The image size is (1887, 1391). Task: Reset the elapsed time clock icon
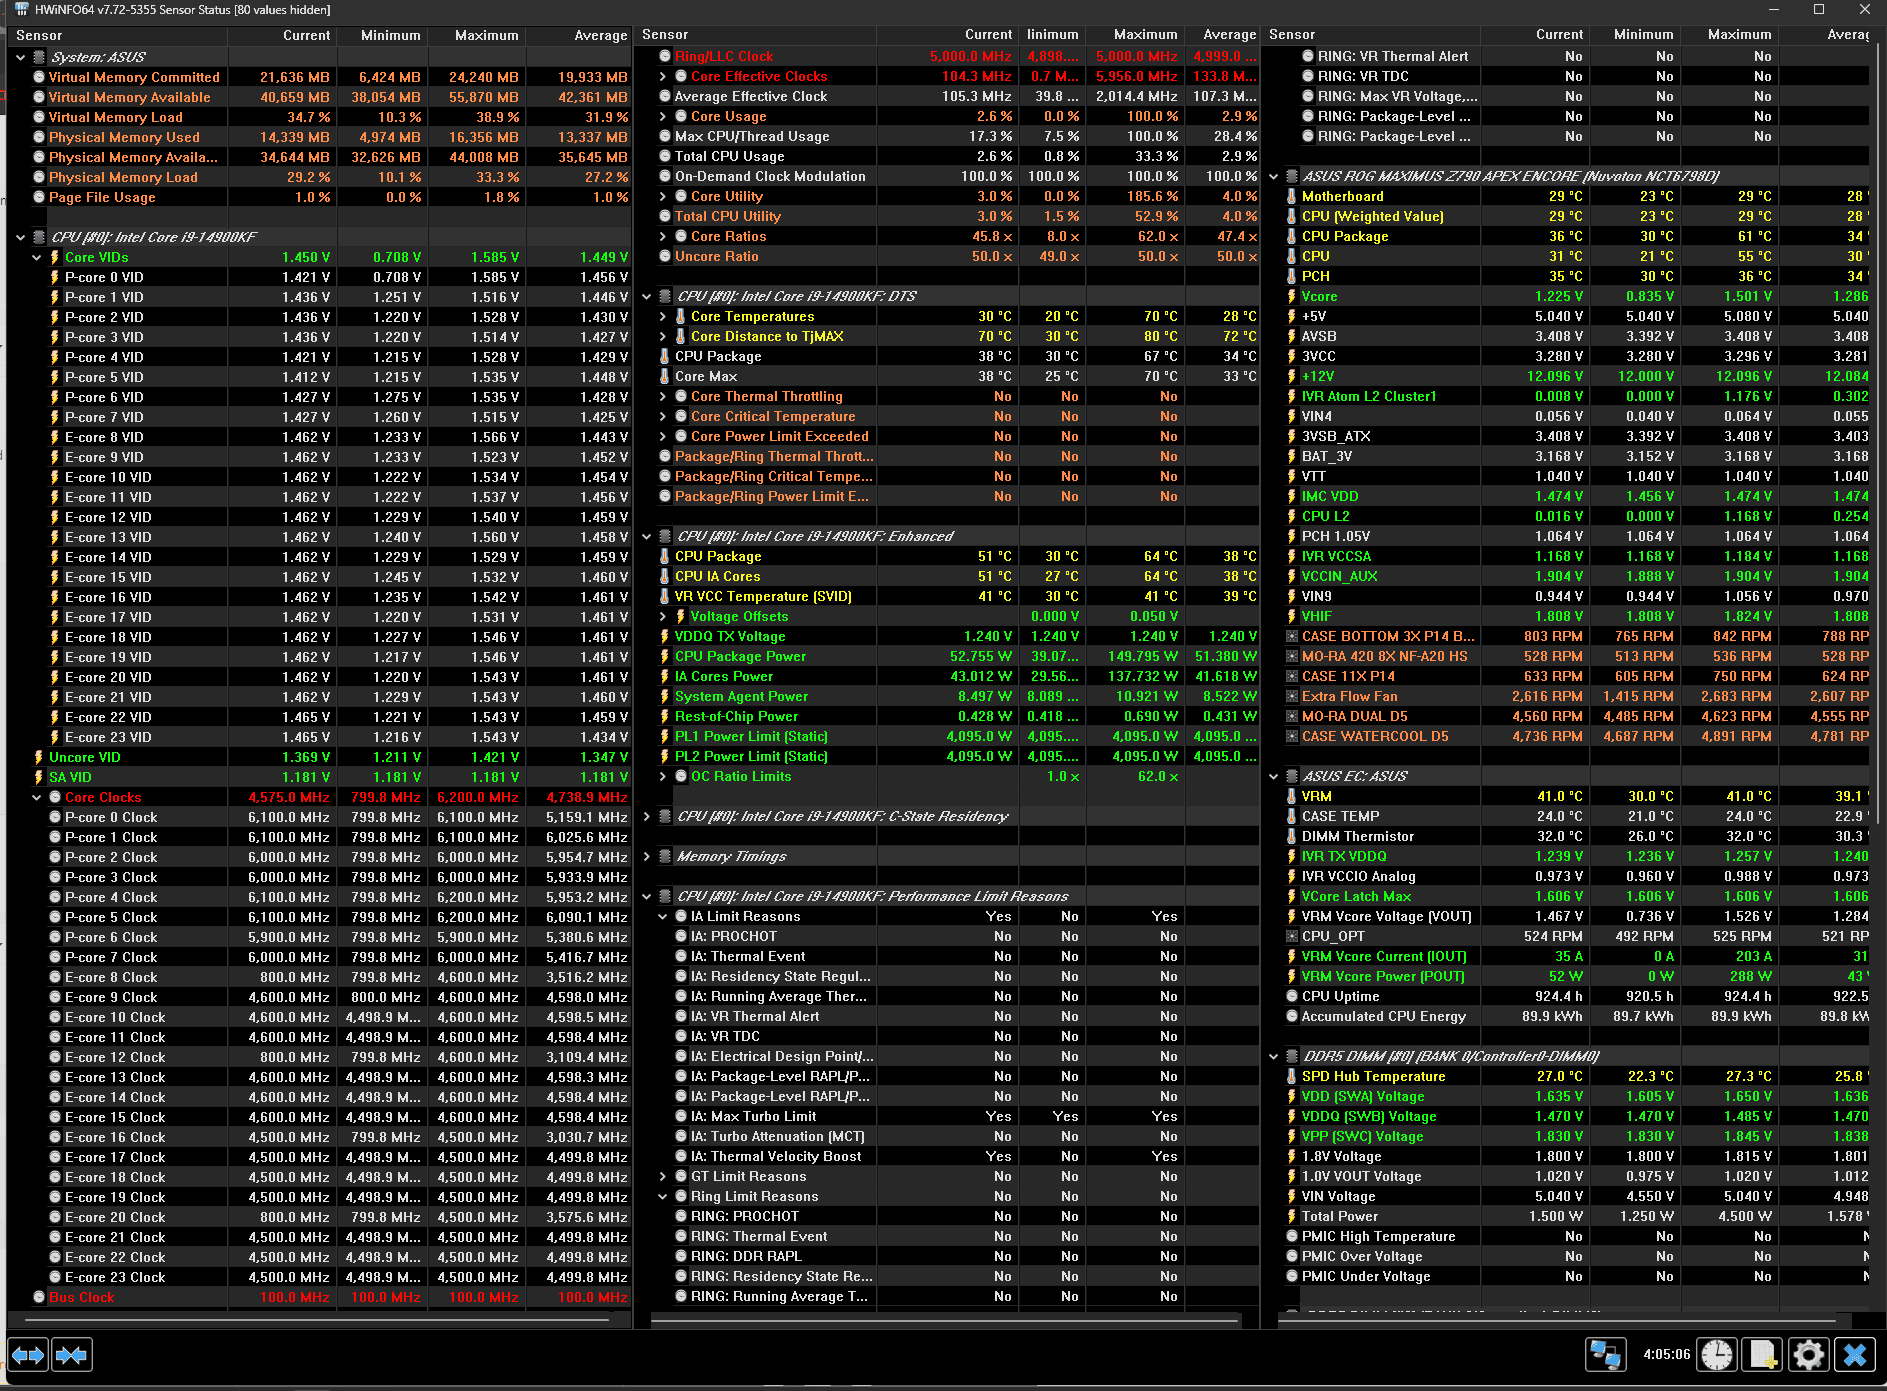(x=1718, y=1355)
